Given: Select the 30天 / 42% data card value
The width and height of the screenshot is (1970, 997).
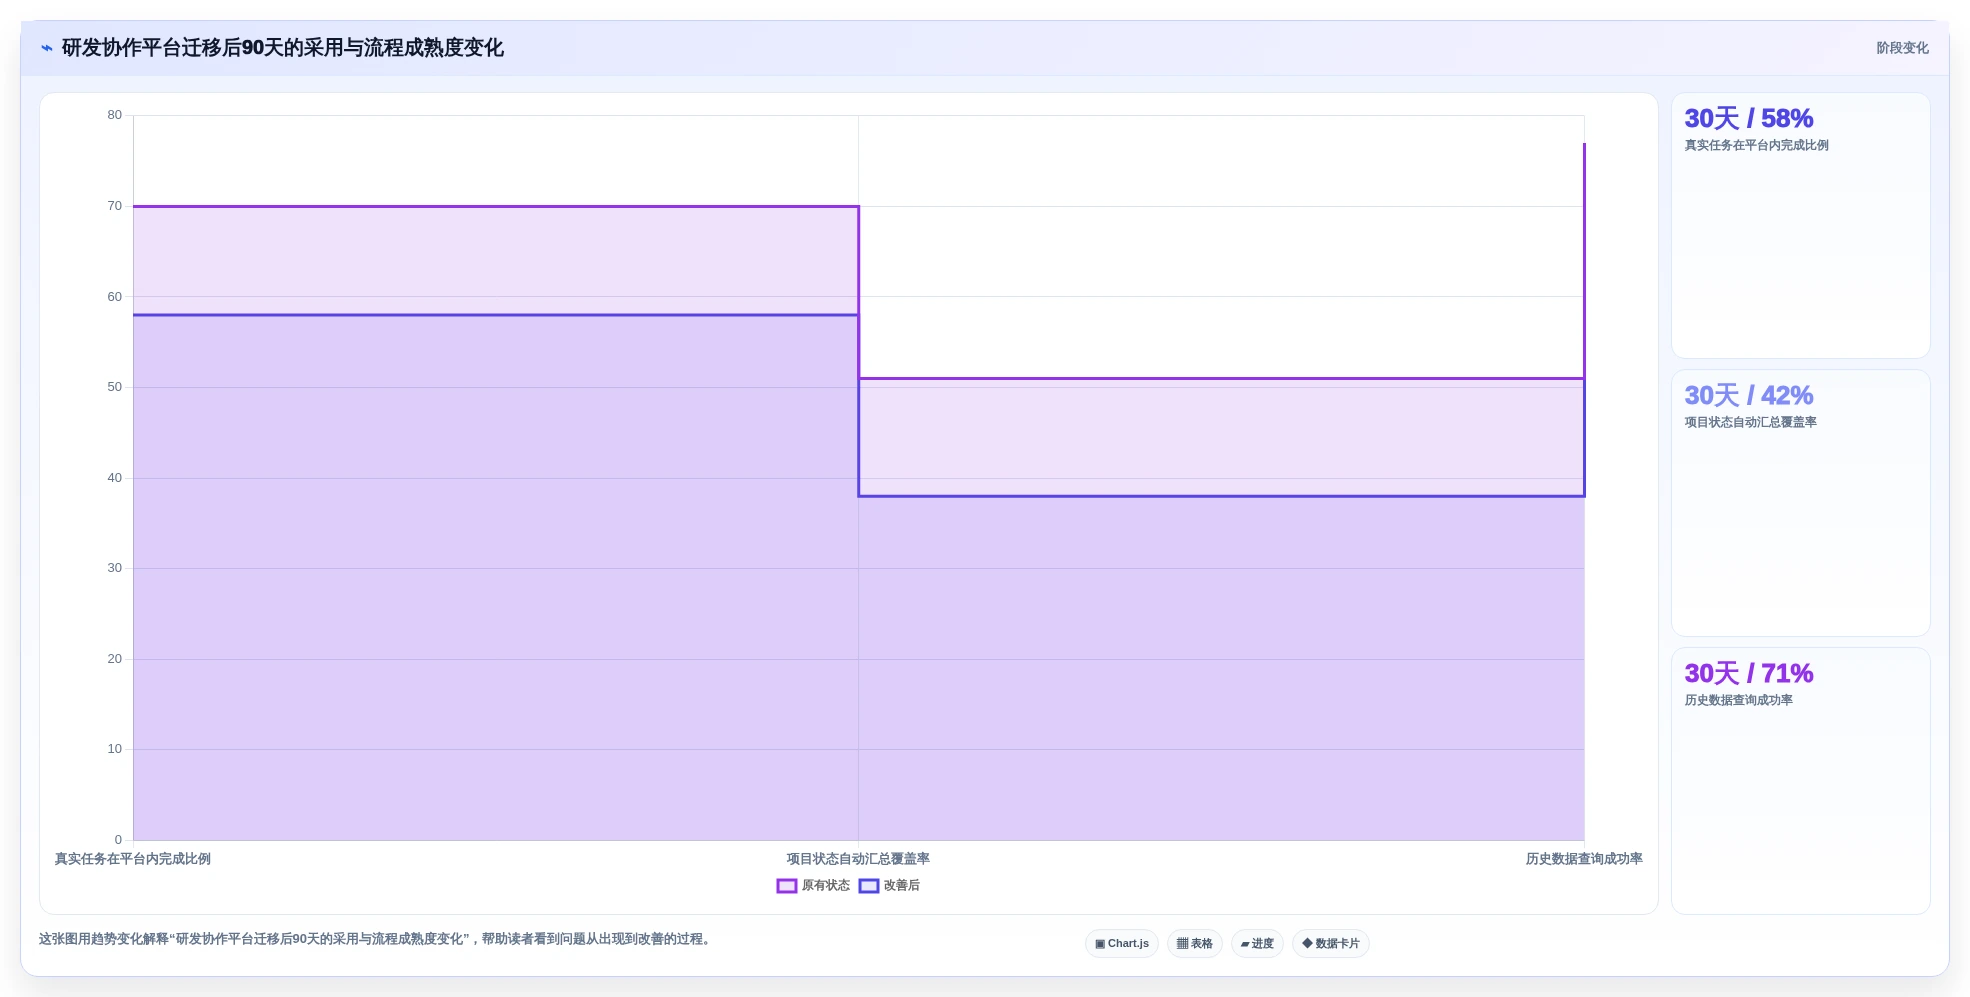Looking at the screenshot, I should coord(1748,396).
